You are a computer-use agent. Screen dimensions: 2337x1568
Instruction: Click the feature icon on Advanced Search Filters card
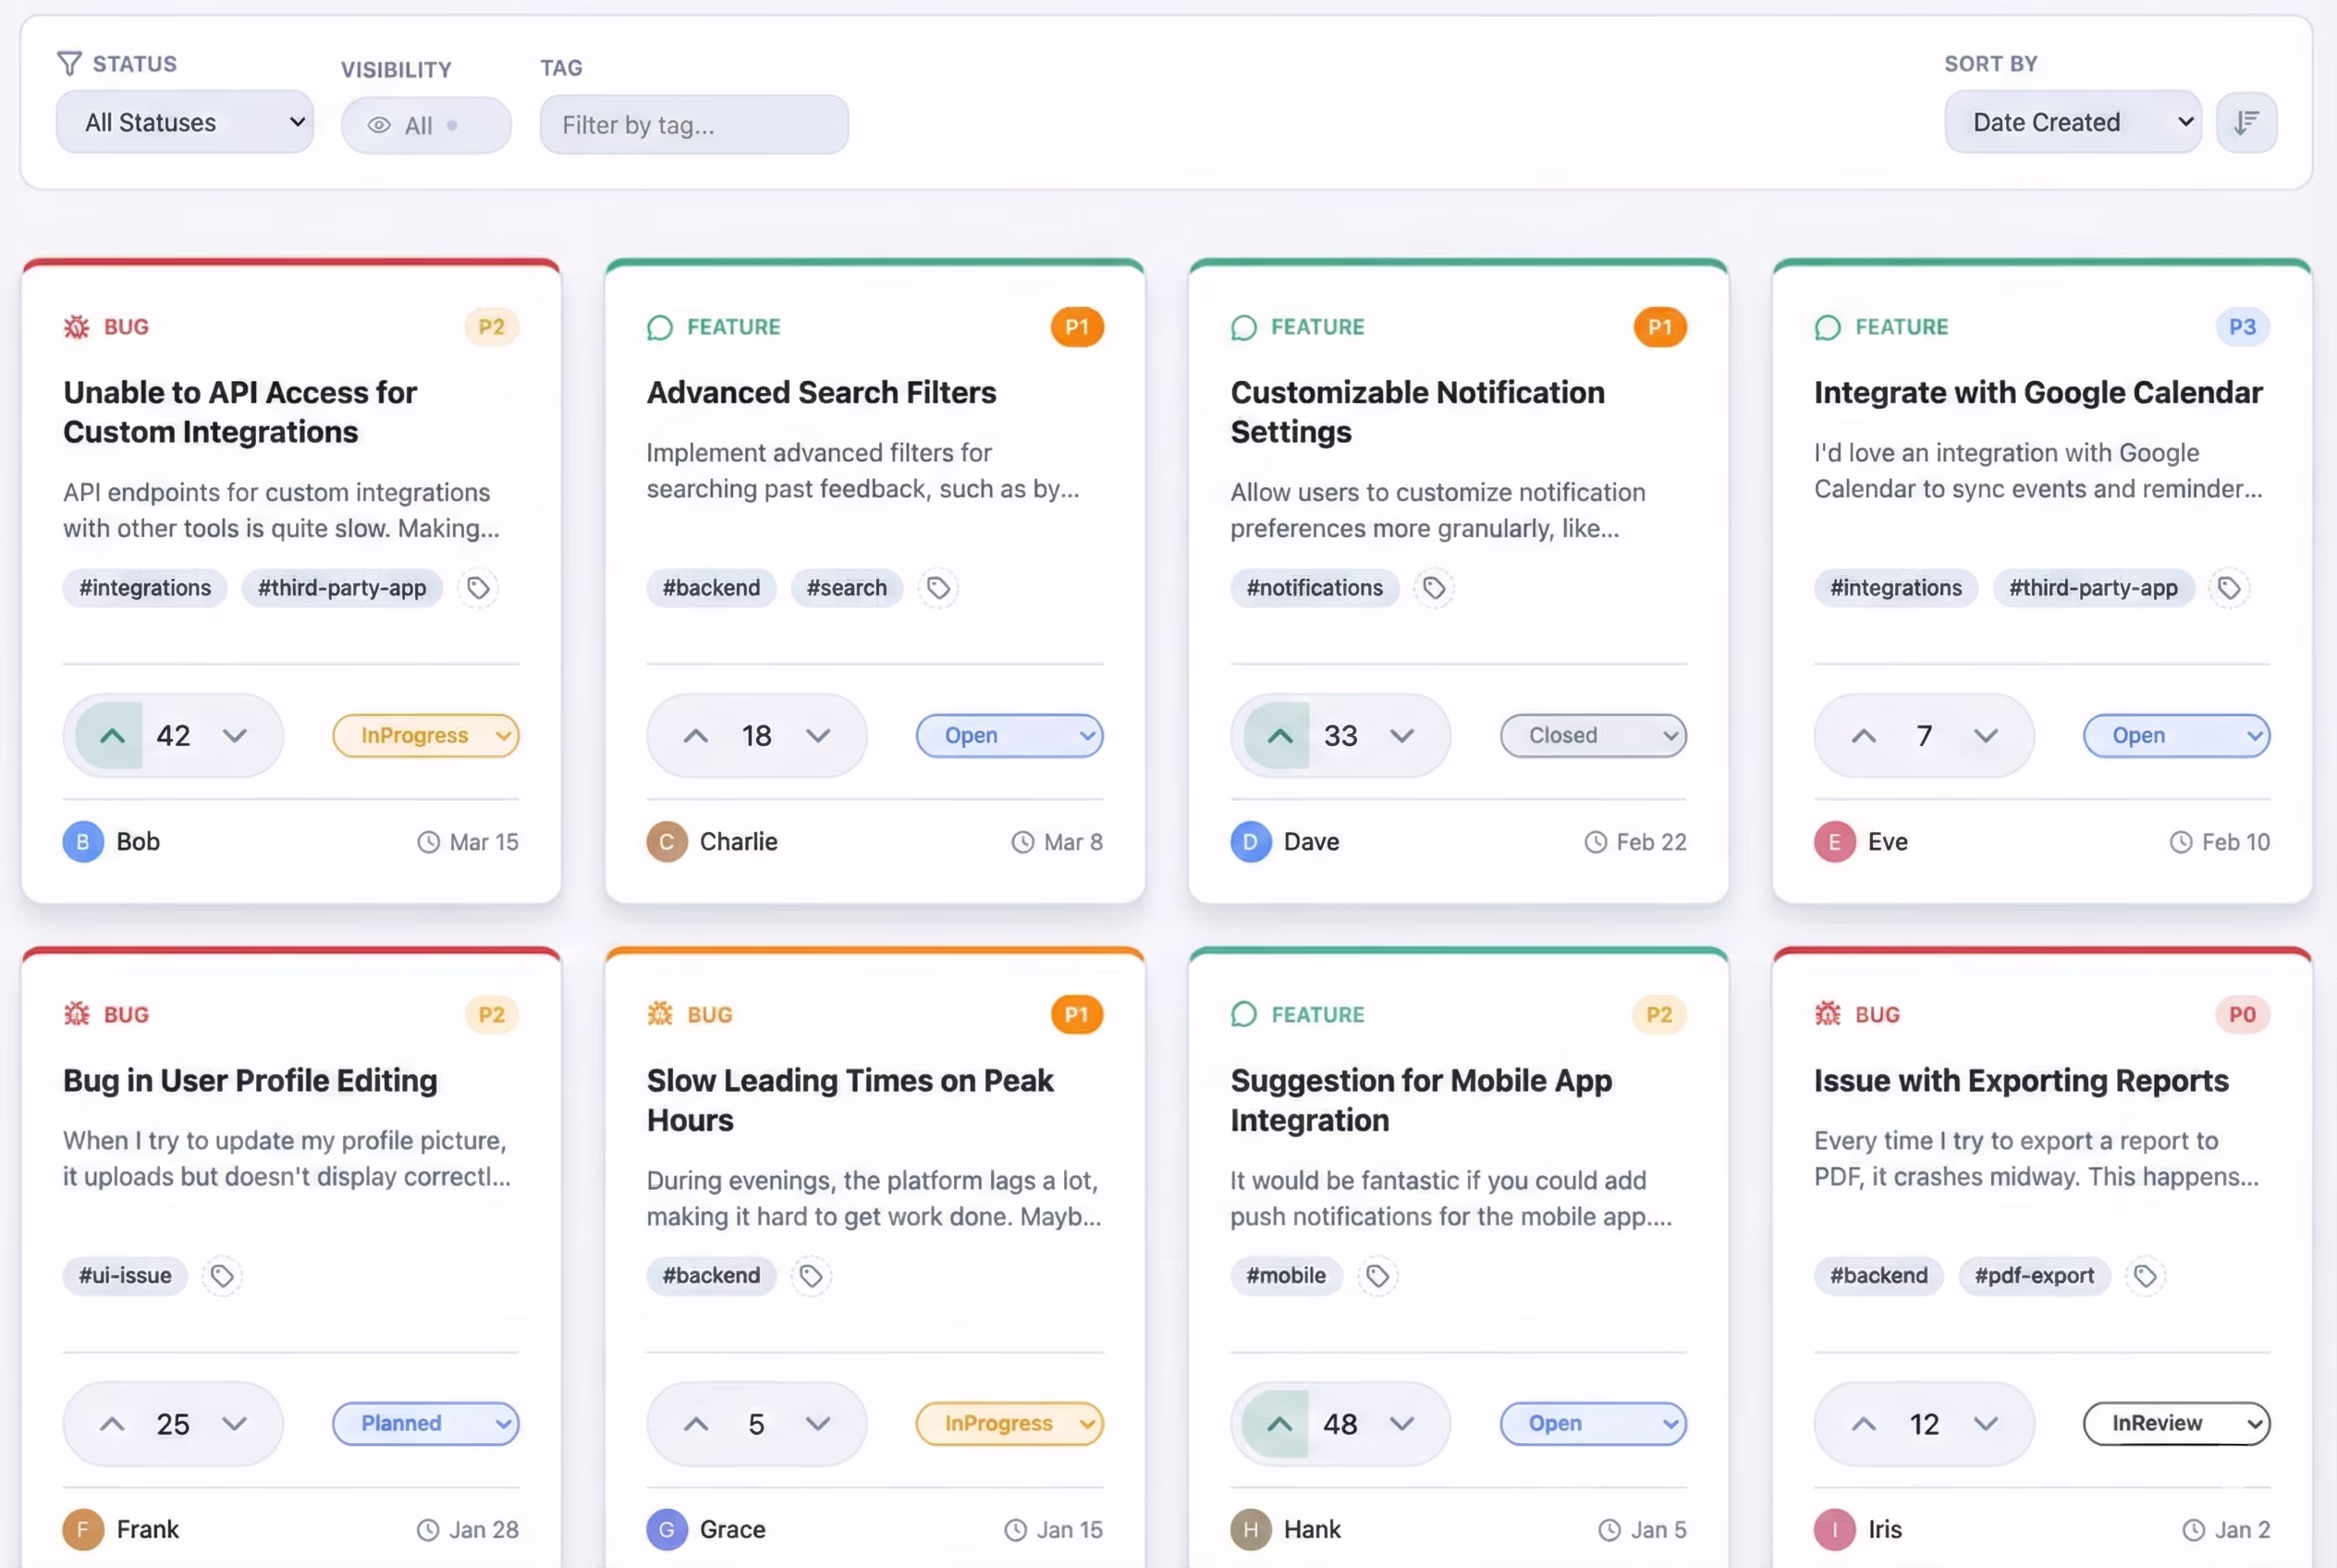(660, 327)
